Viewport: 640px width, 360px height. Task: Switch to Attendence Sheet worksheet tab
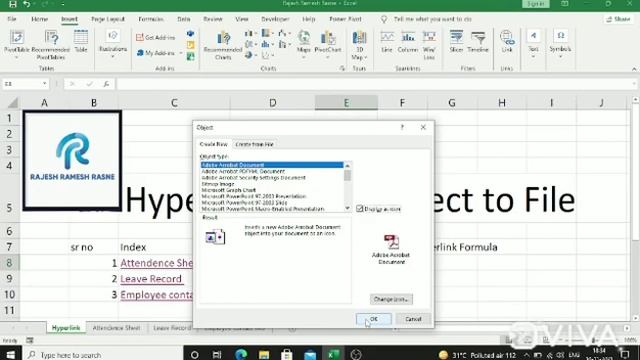pos(116,328)
